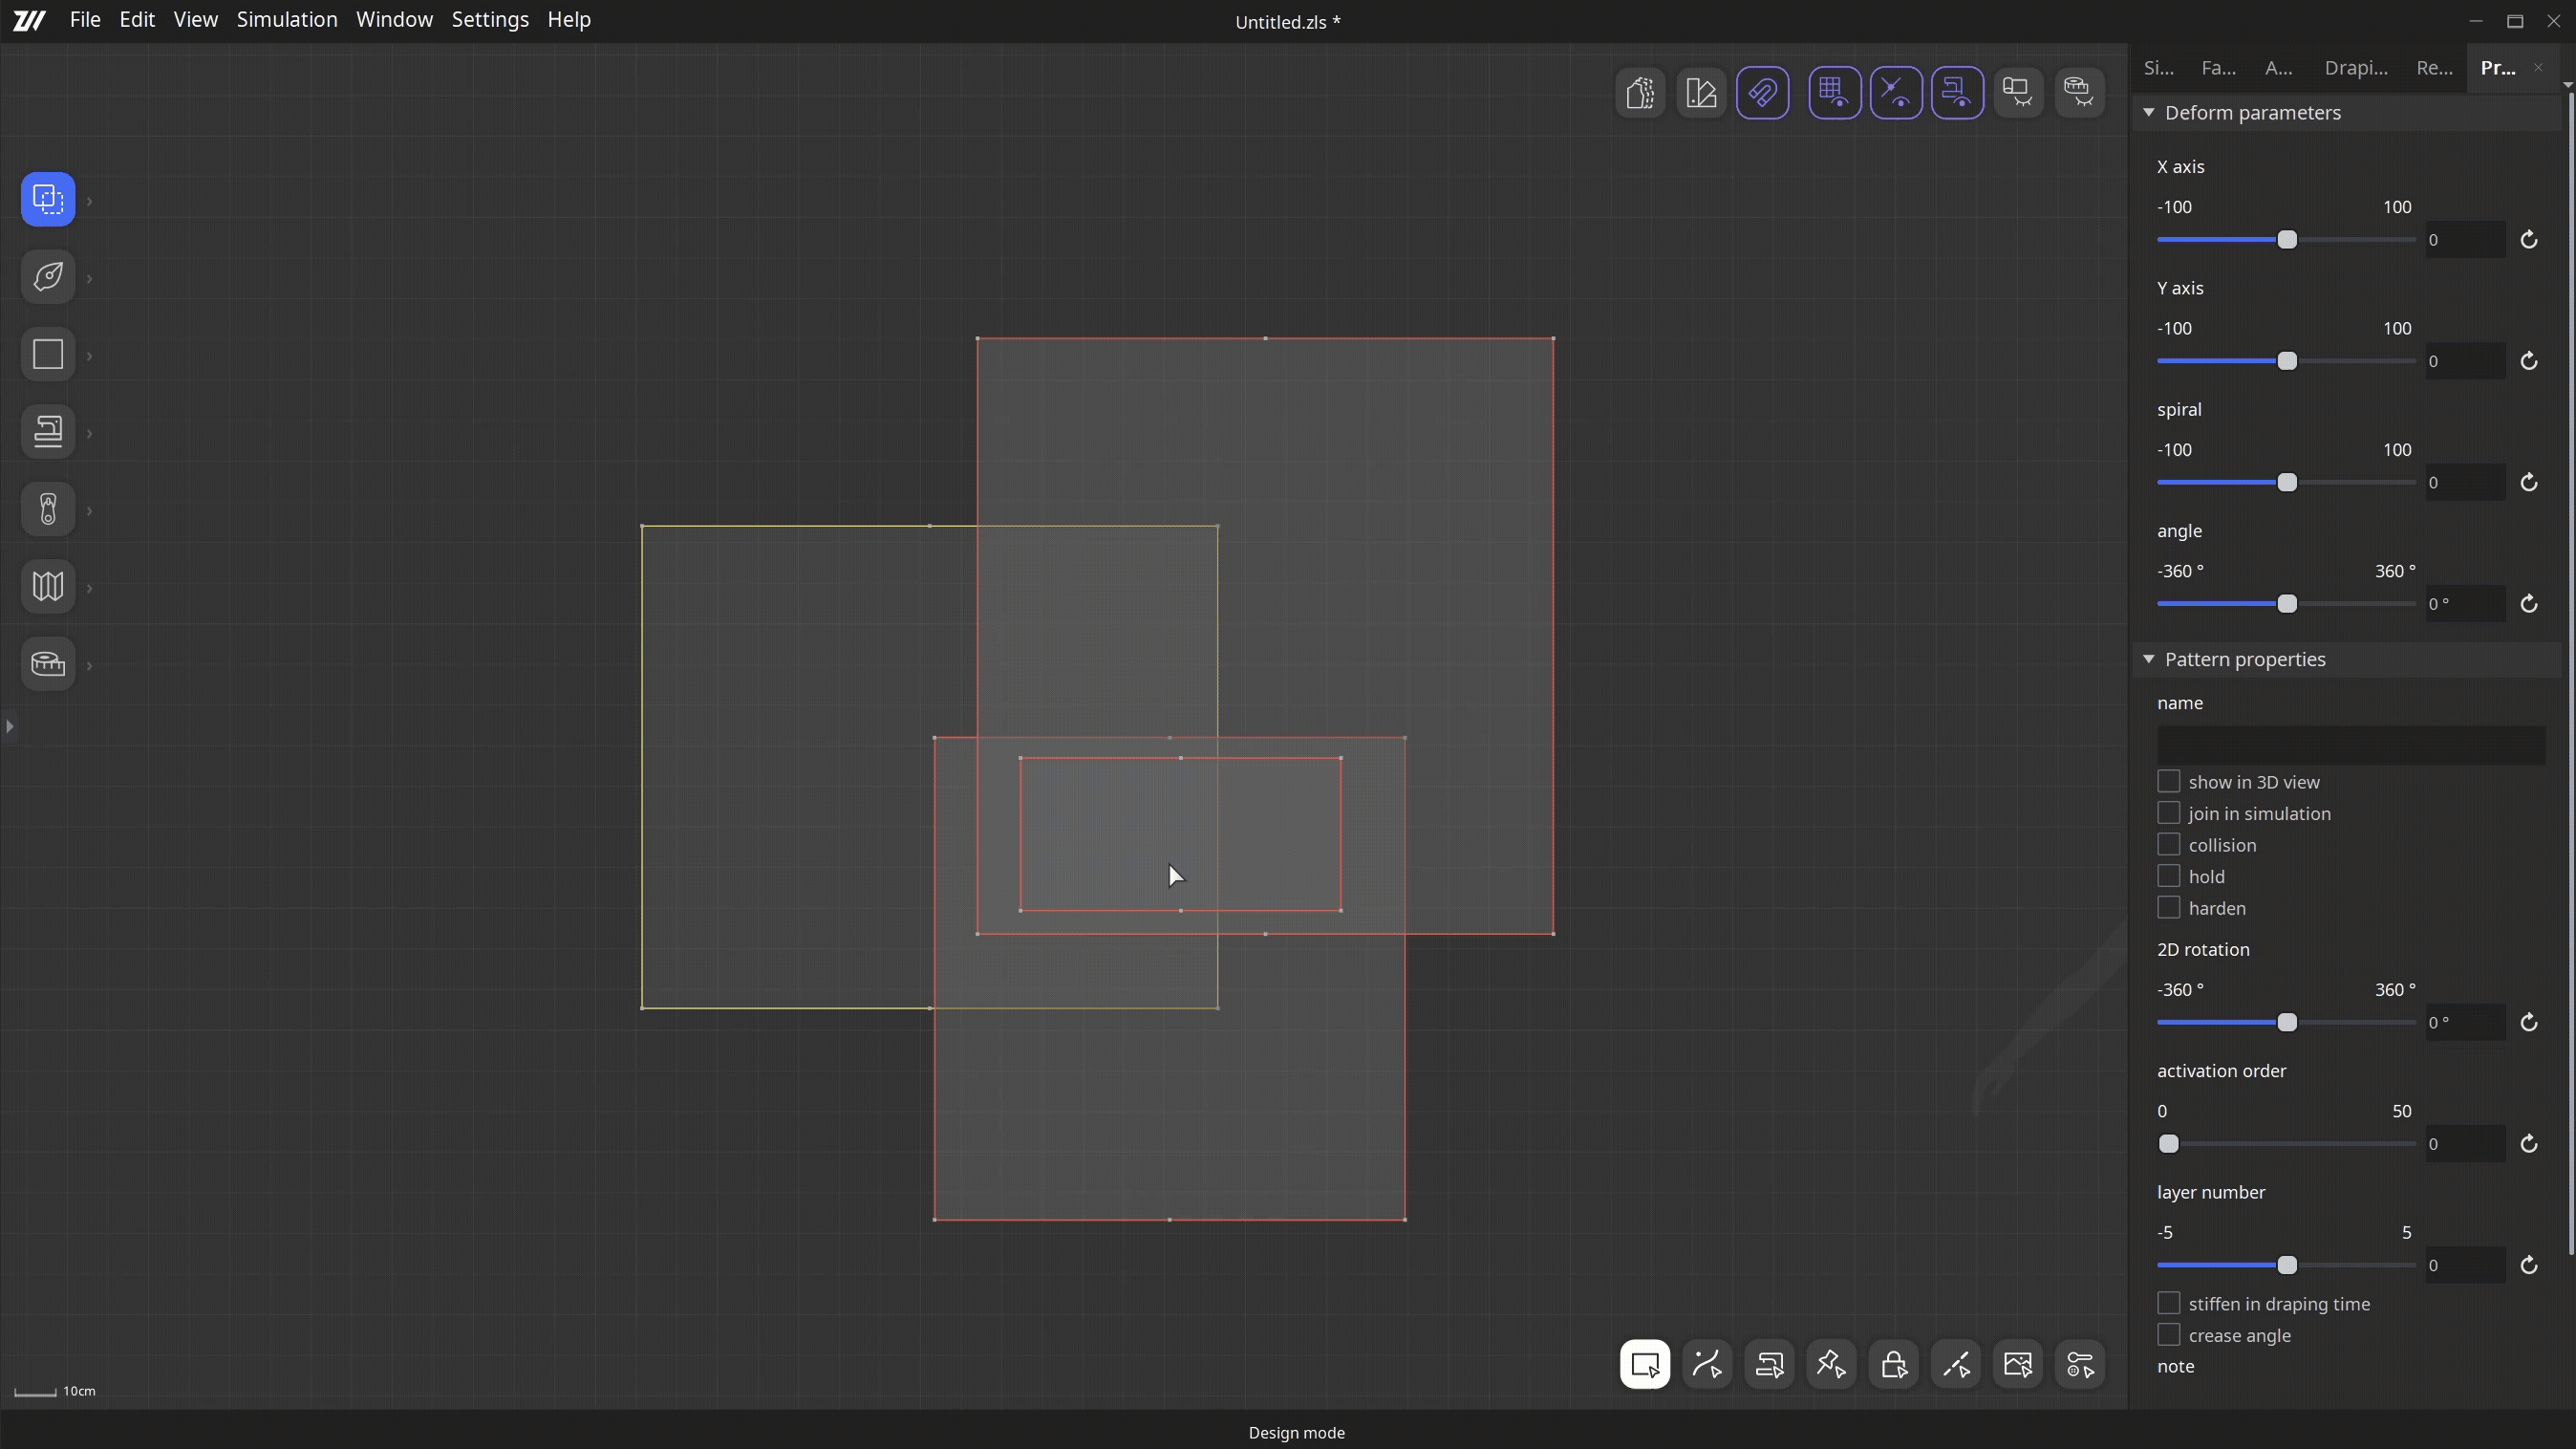Reset the X axis deform value

2529,240
